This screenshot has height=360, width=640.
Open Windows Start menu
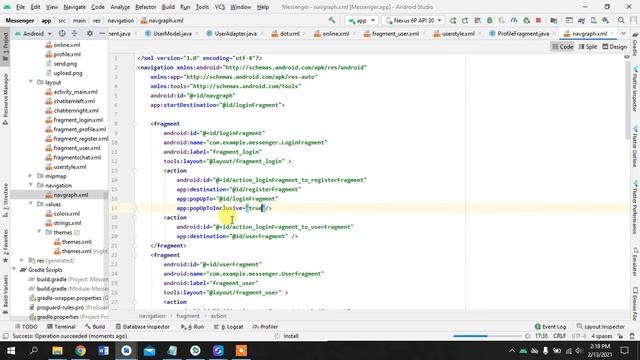11,351
